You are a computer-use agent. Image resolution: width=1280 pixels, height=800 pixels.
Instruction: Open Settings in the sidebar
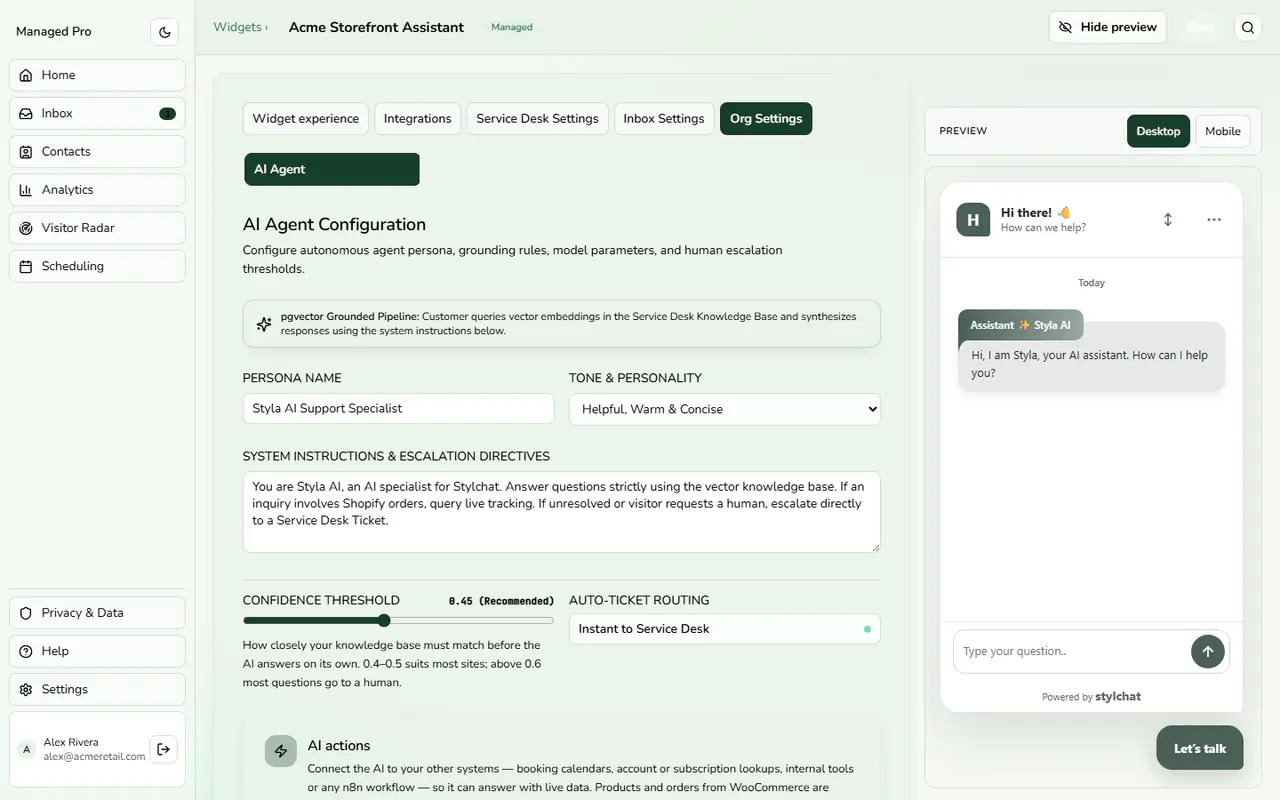pyautogui.click(x=97, y=689)
